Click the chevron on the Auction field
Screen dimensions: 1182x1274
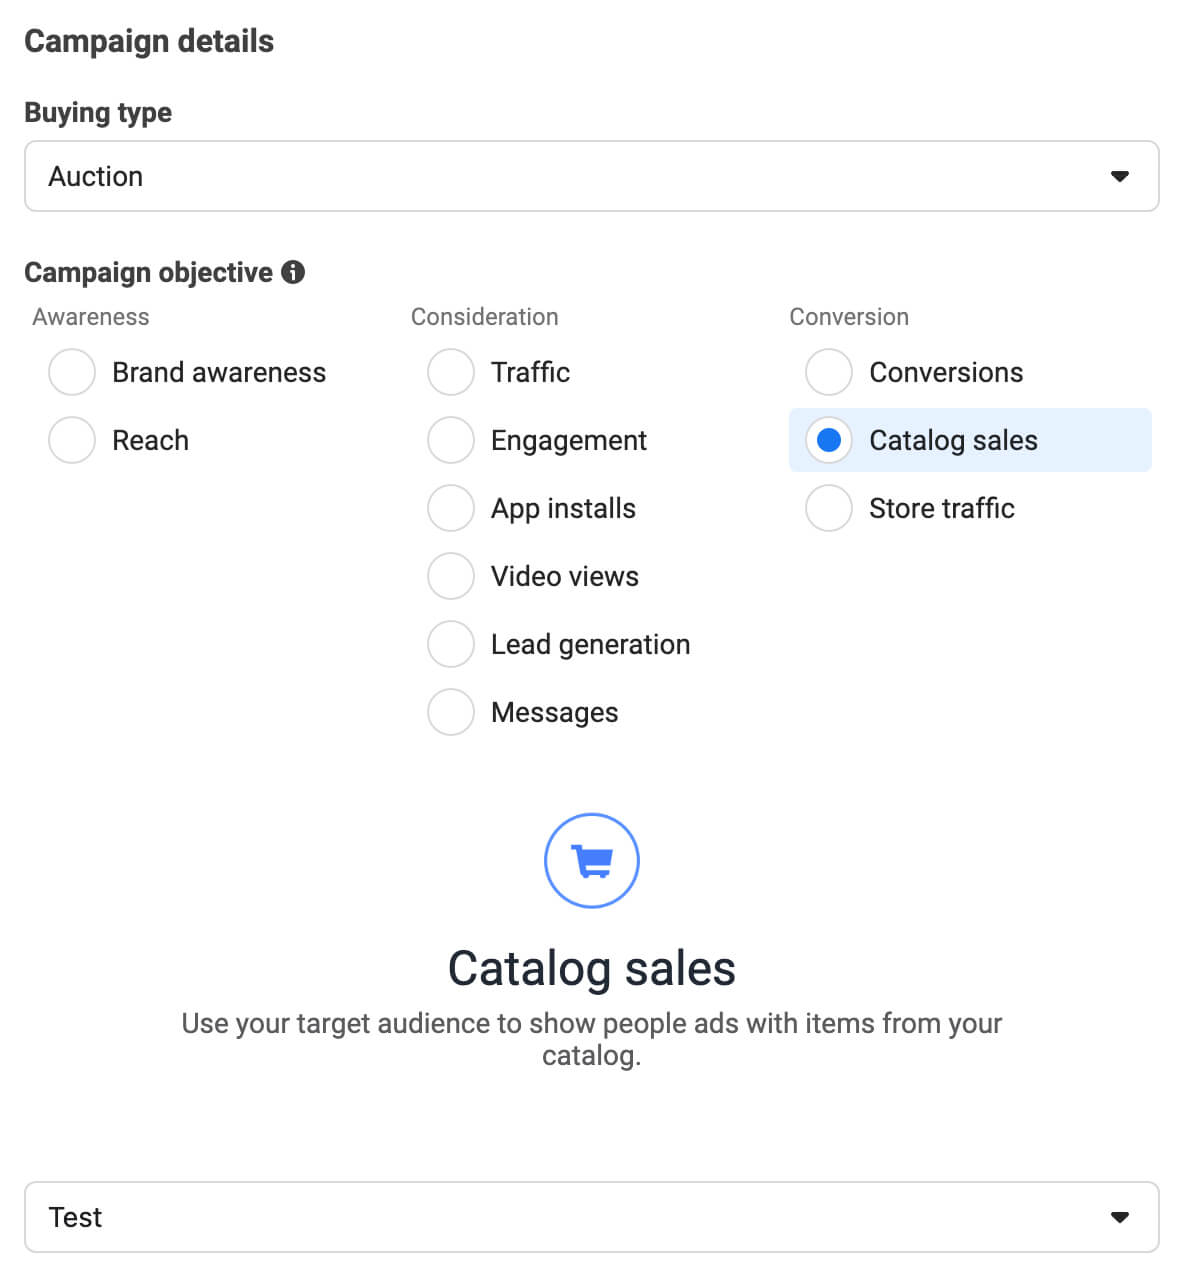click(1120, 176)
